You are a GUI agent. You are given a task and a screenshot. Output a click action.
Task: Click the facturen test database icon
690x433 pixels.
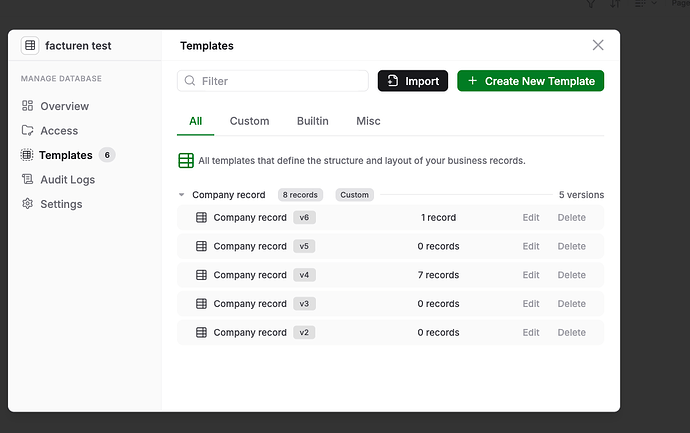point(30,45)
